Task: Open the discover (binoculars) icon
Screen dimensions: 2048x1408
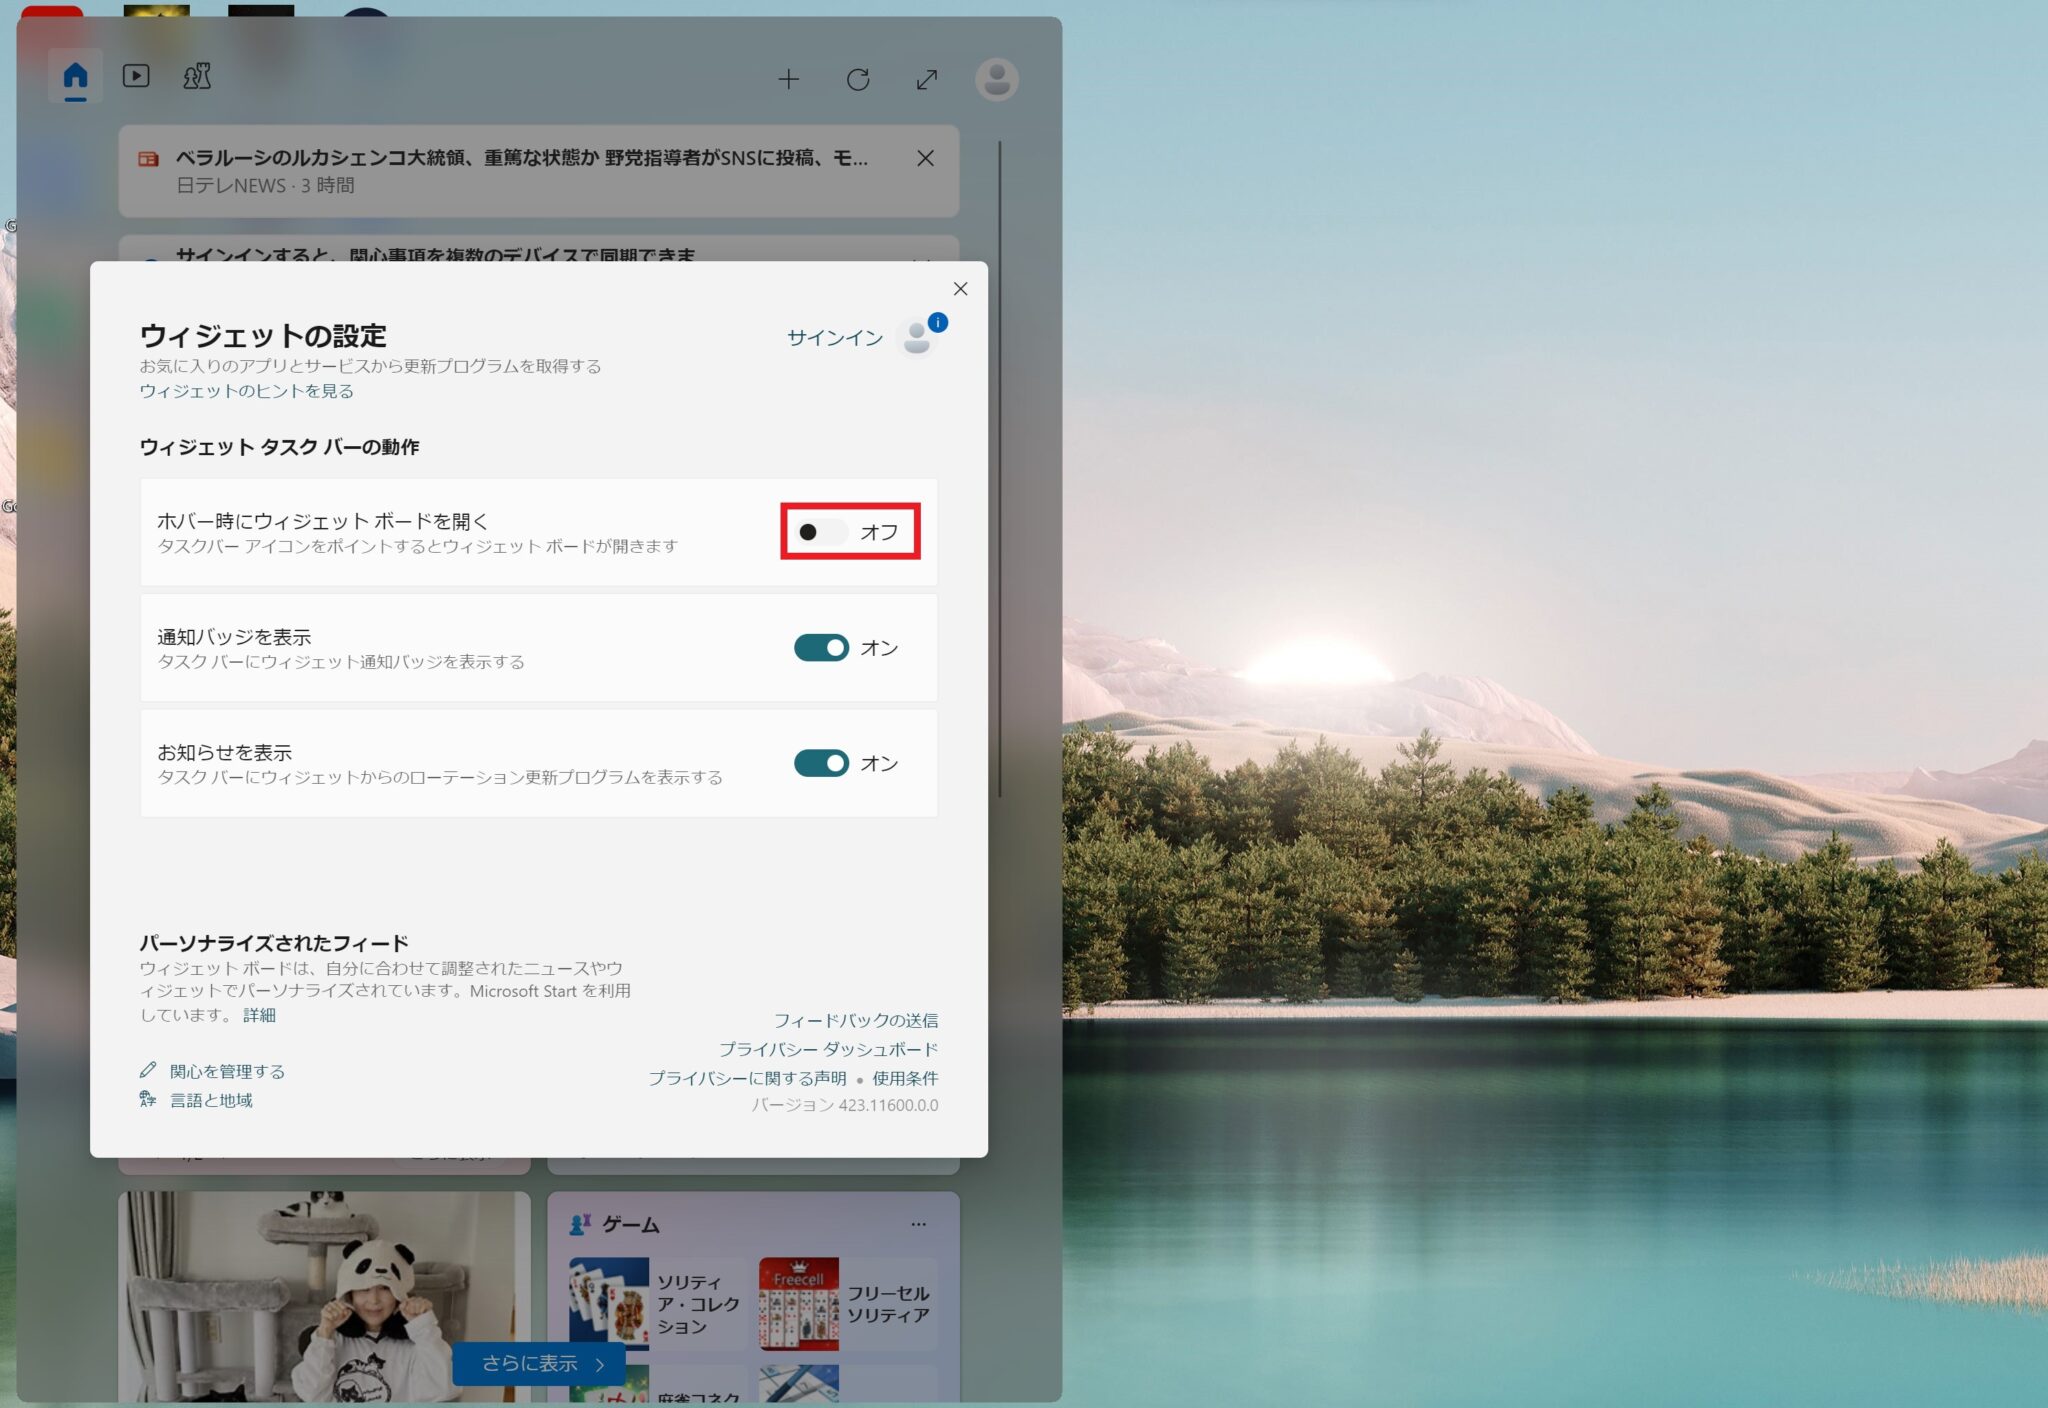Action: [x=196, y=76]
